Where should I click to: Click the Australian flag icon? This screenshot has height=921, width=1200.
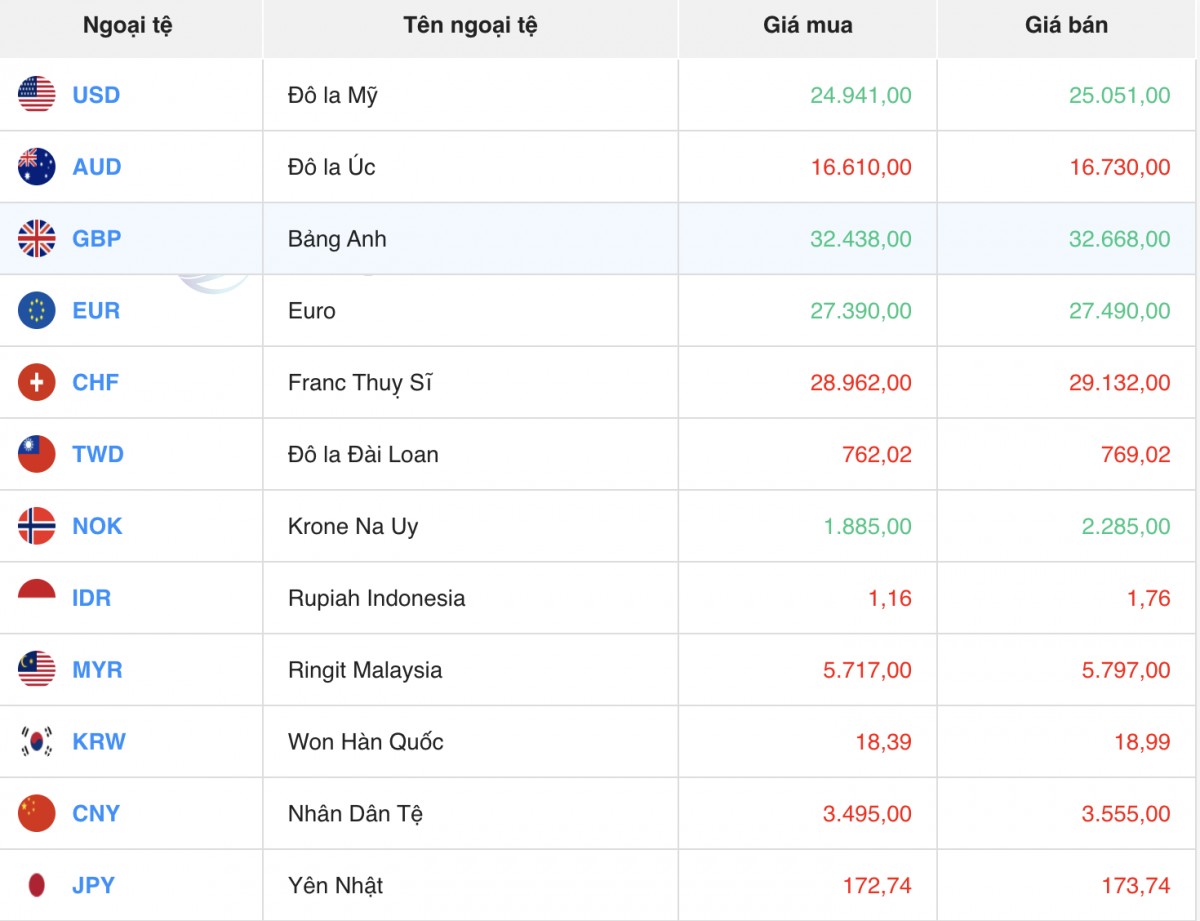click(x=37, y=167)
